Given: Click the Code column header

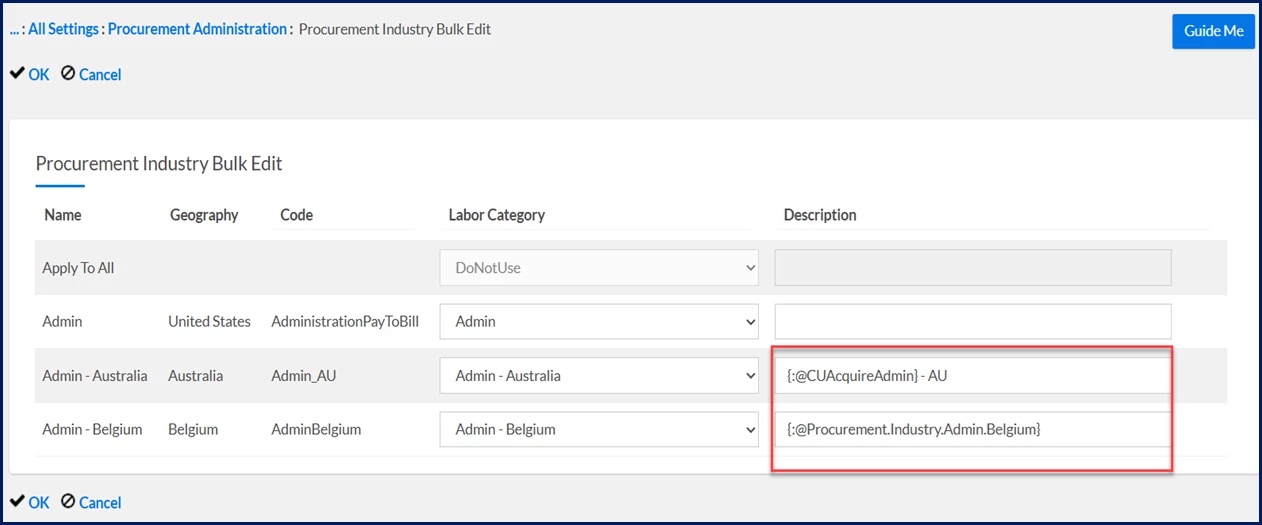Looking at the screenshot, I should 296,215.
